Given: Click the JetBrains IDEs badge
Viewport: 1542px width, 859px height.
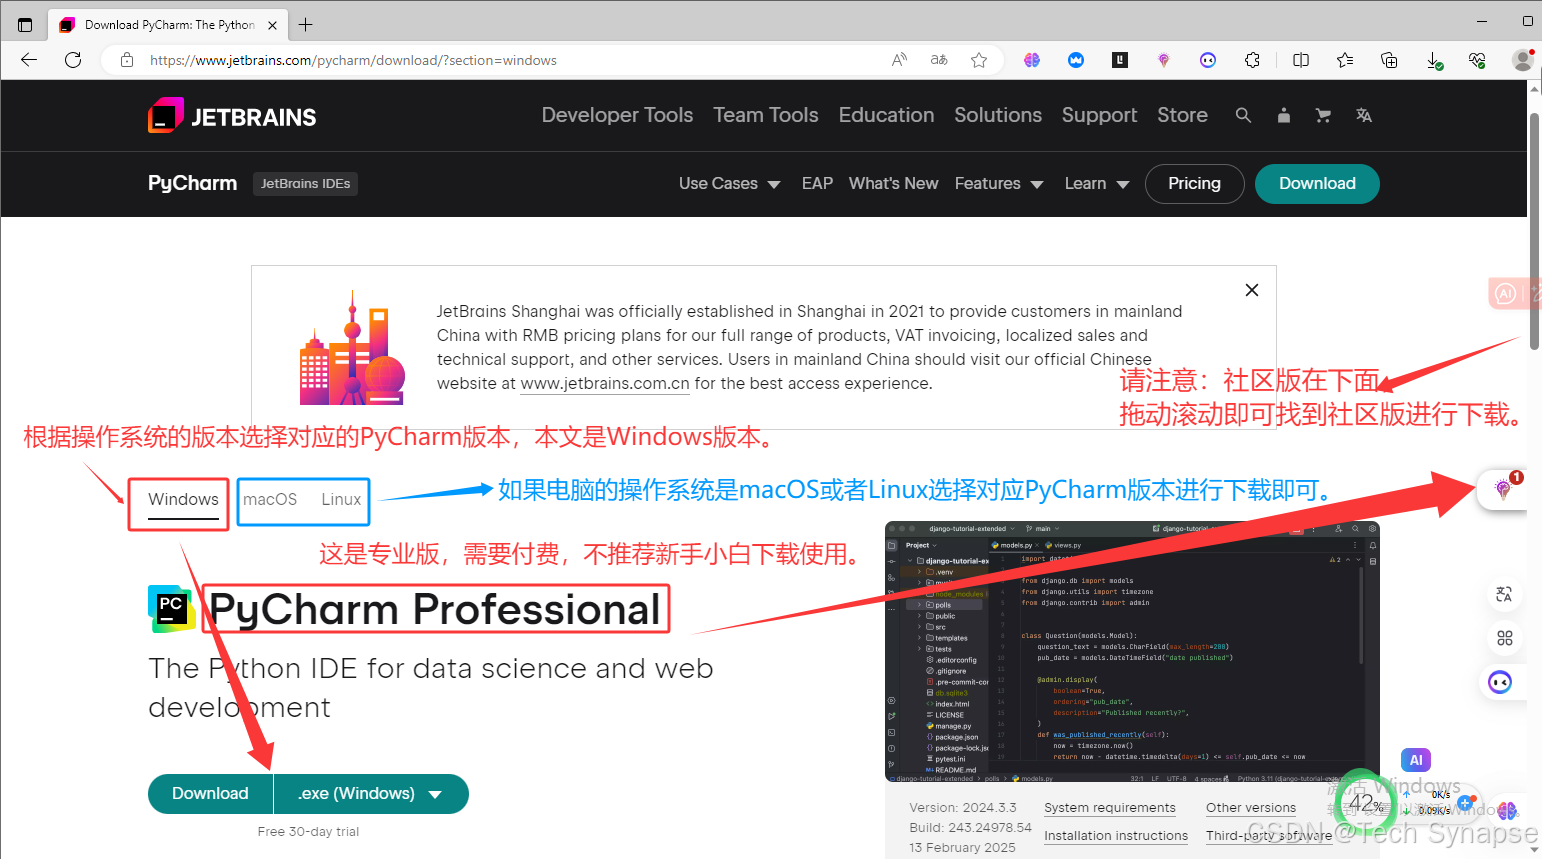Looking at the screenshot, I should [305, 184].
